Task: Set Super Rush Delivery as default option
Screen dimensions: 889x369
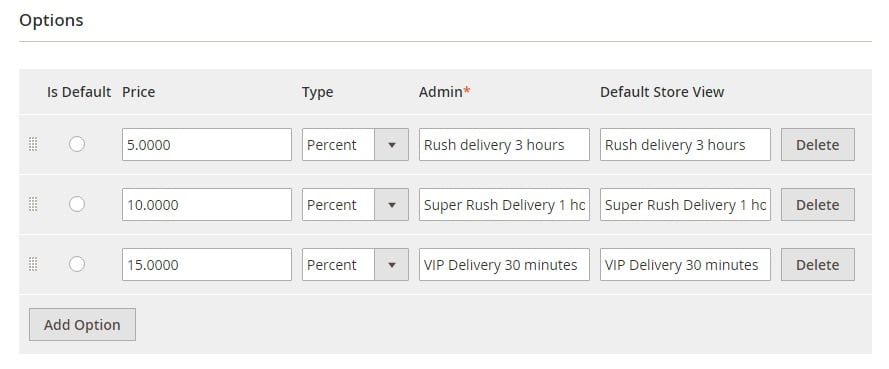Action: [77, 204]
